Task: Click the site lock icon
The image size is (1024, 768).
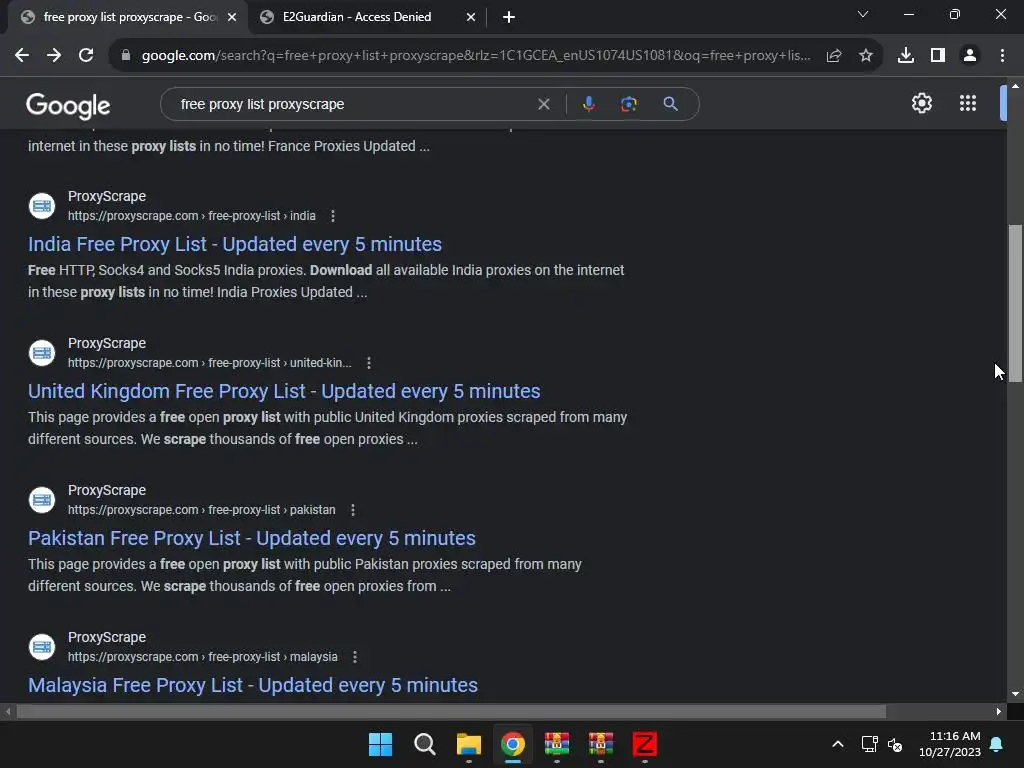Action: tap(126, 56)
